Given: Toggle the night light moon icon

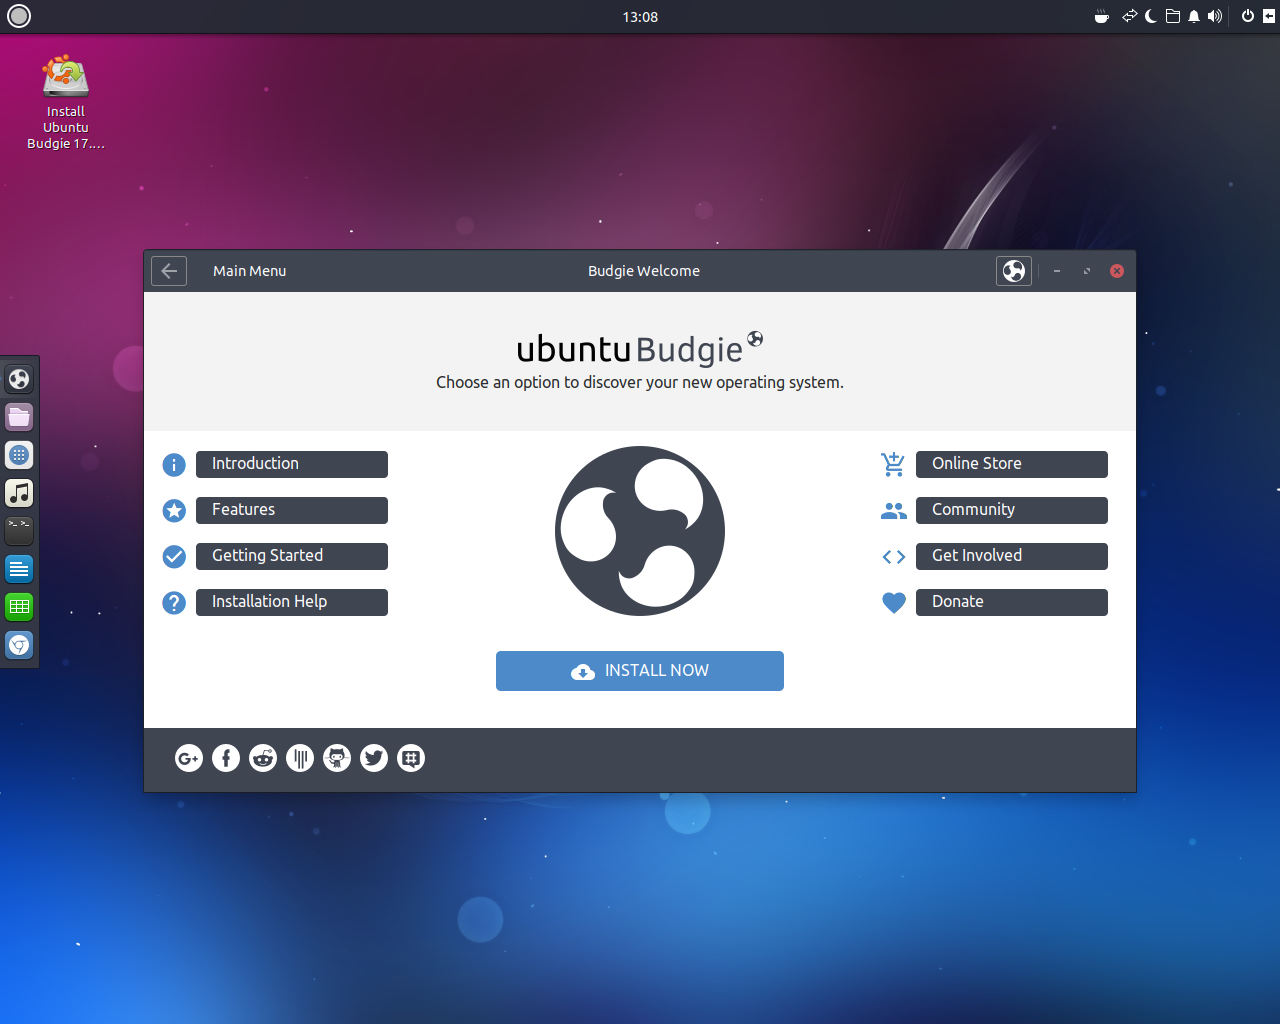Looking at the screenshot, I should 1151,16.
